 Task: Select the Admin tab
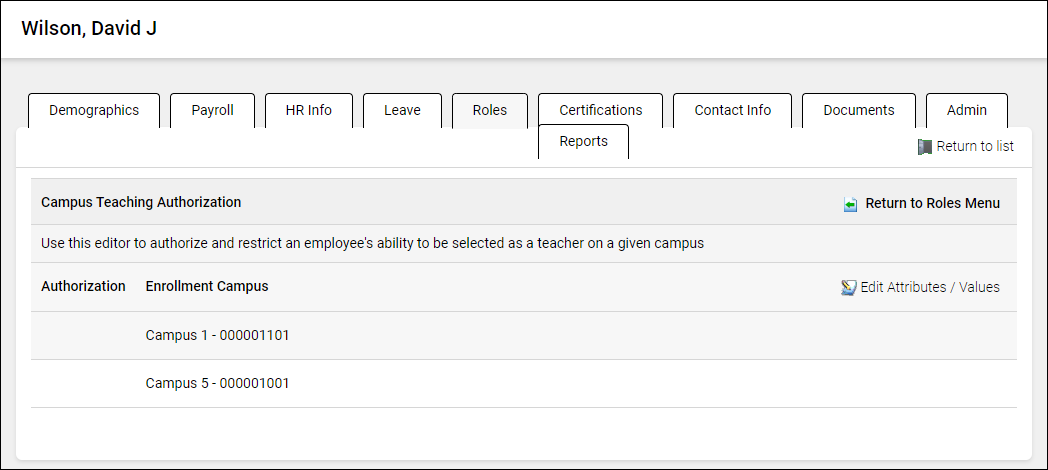(x=966, y=110)
